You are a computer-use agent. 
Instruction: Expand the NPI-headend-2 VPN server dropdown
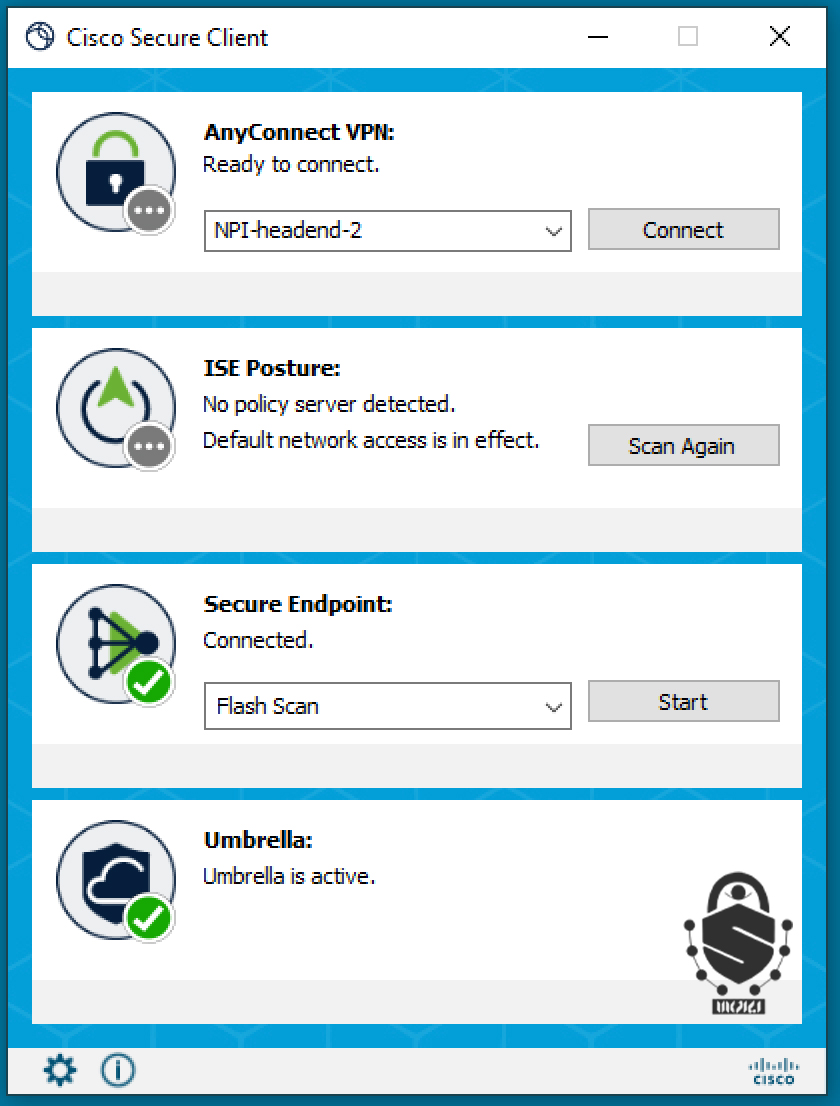point(554,231)
